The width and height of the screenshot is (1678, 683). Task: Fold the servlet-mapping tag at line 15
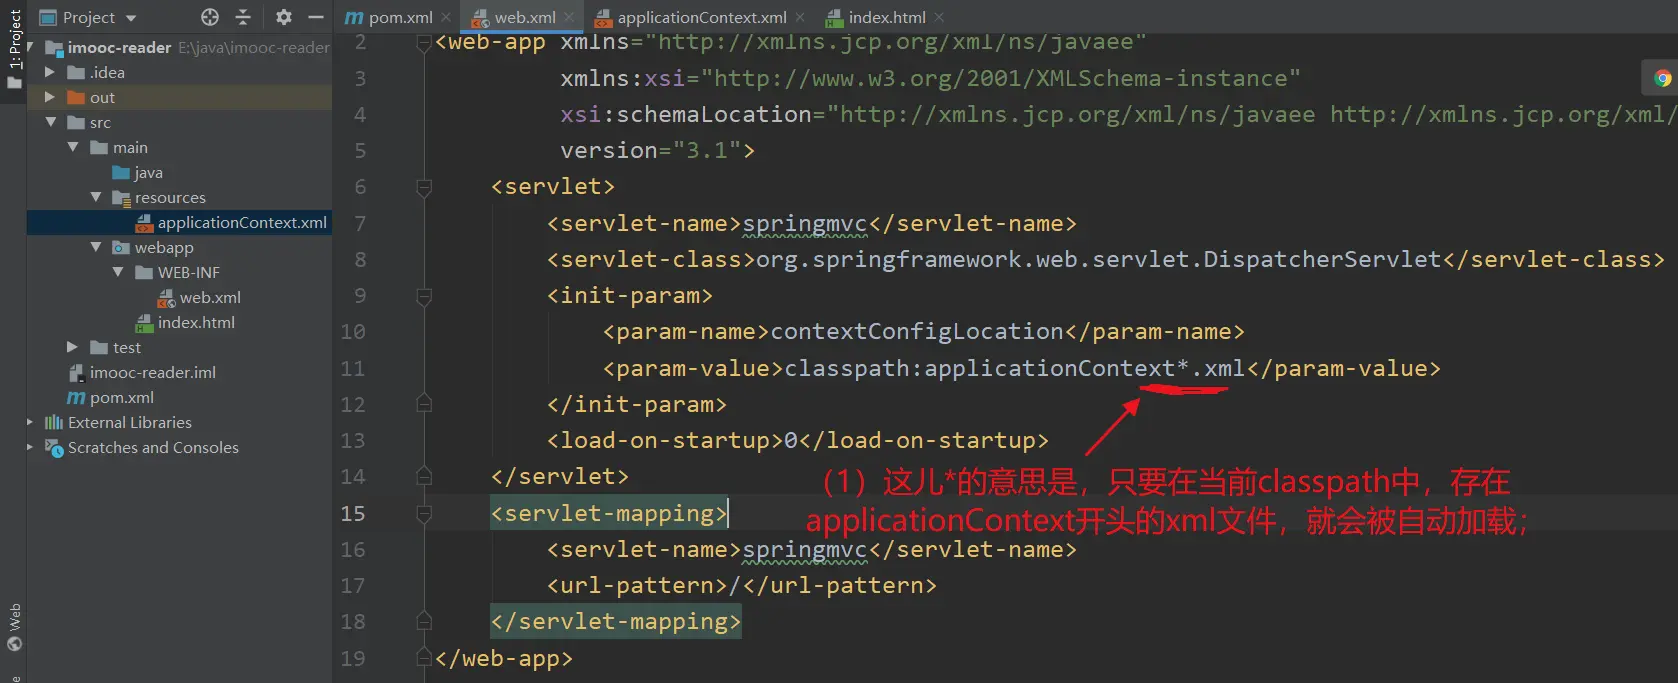pyautogui.click(x=424, y=514)
